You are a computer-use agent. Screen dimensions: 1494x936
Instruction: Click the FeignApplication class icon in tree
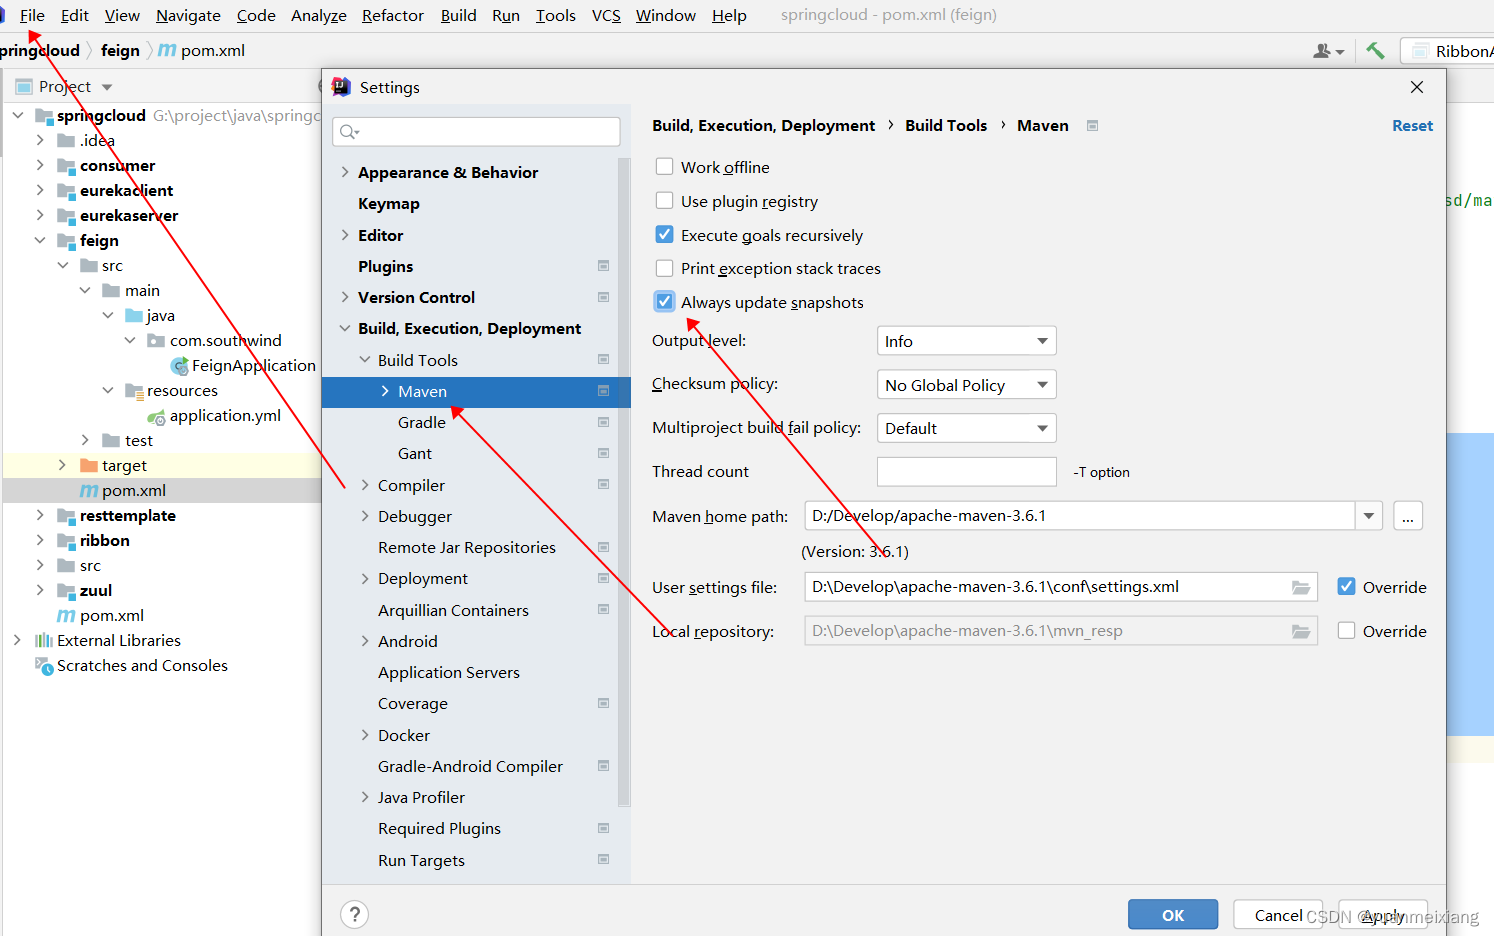pos(180,366)
